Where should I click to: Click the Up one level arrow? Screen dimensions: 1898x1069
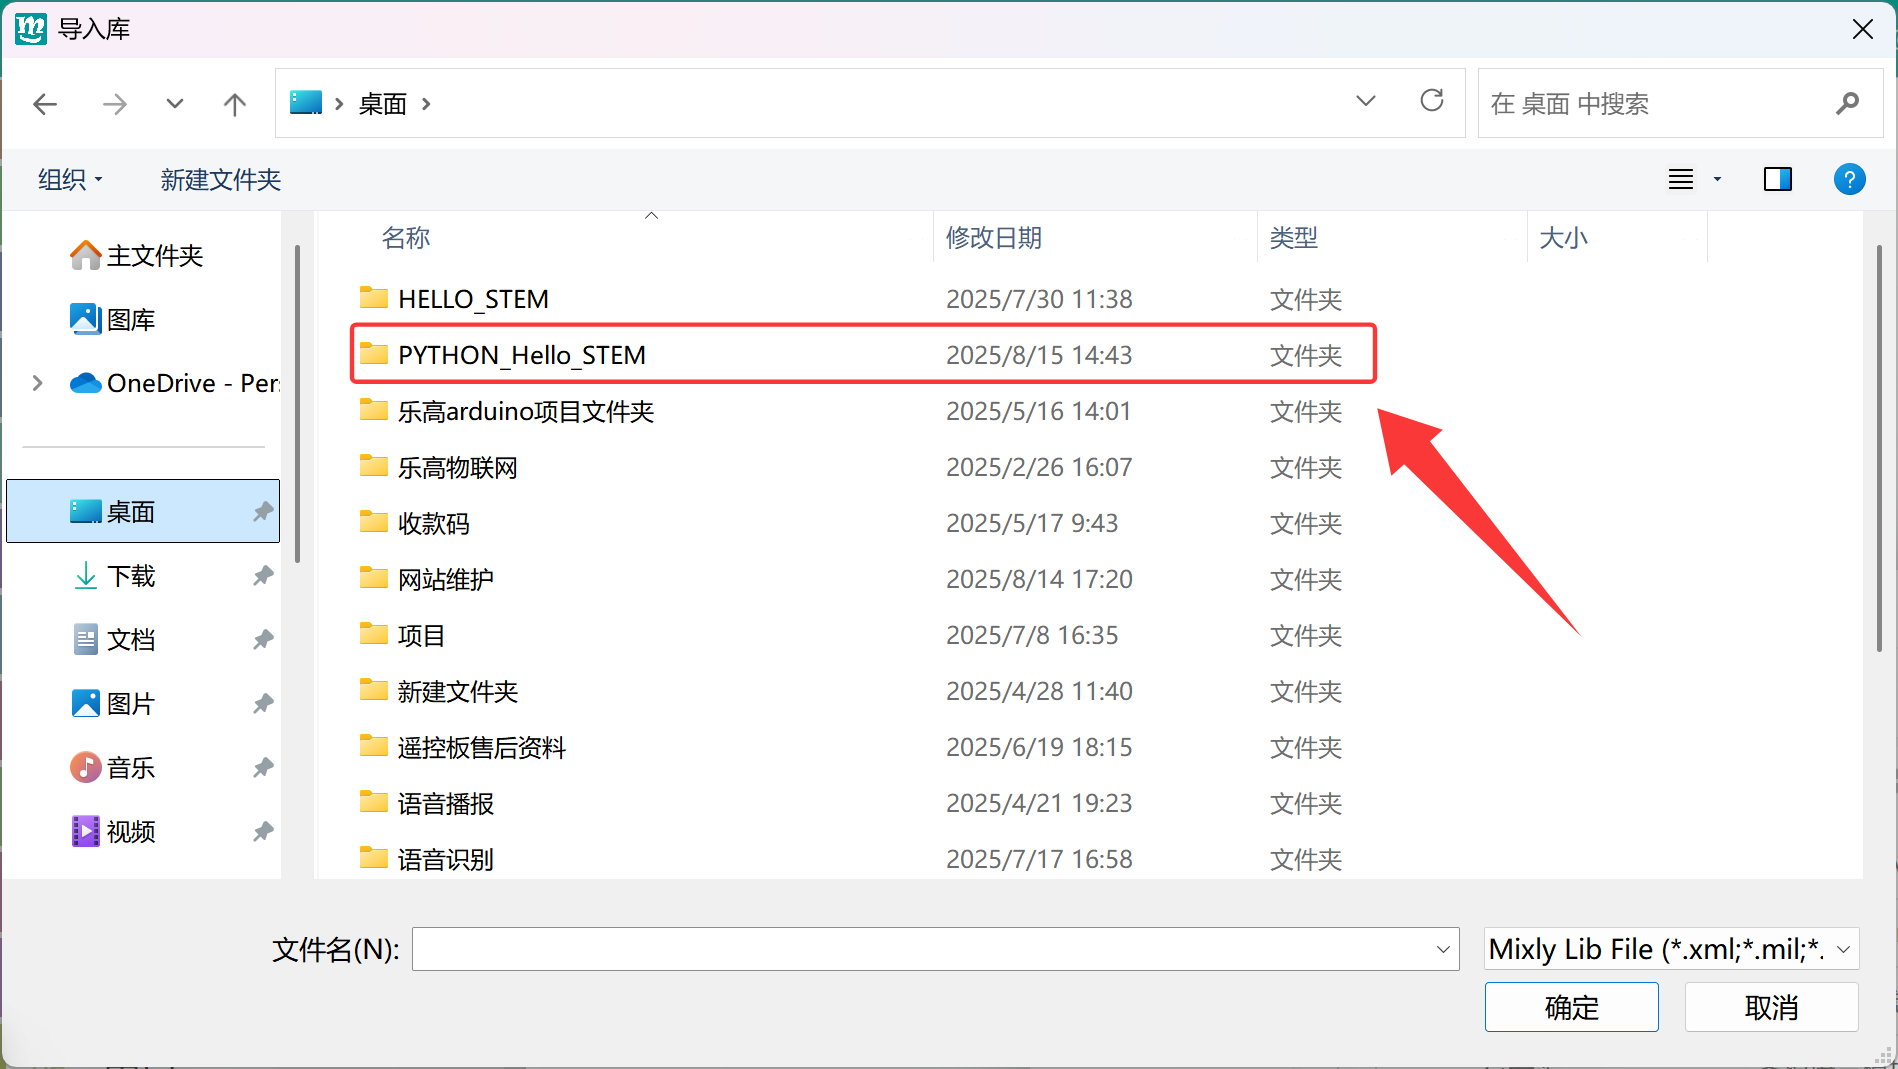[x=234, y=104]
